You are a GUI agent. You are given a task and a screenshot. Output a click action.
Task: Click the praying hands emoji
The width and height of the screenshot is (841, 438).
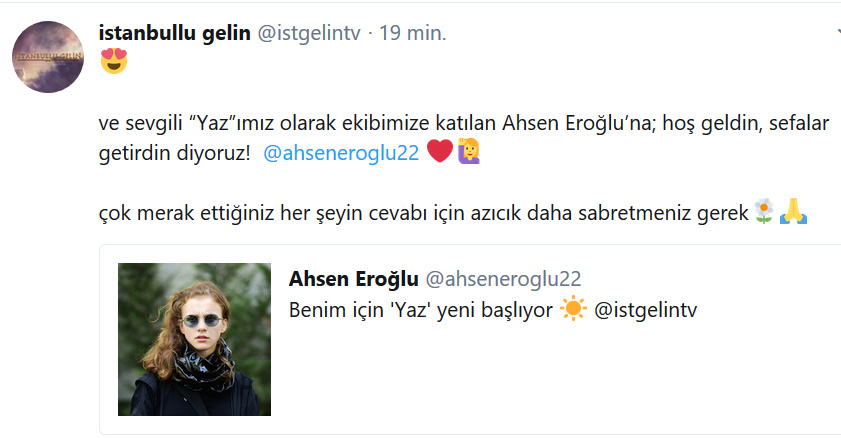click(794, 211)
